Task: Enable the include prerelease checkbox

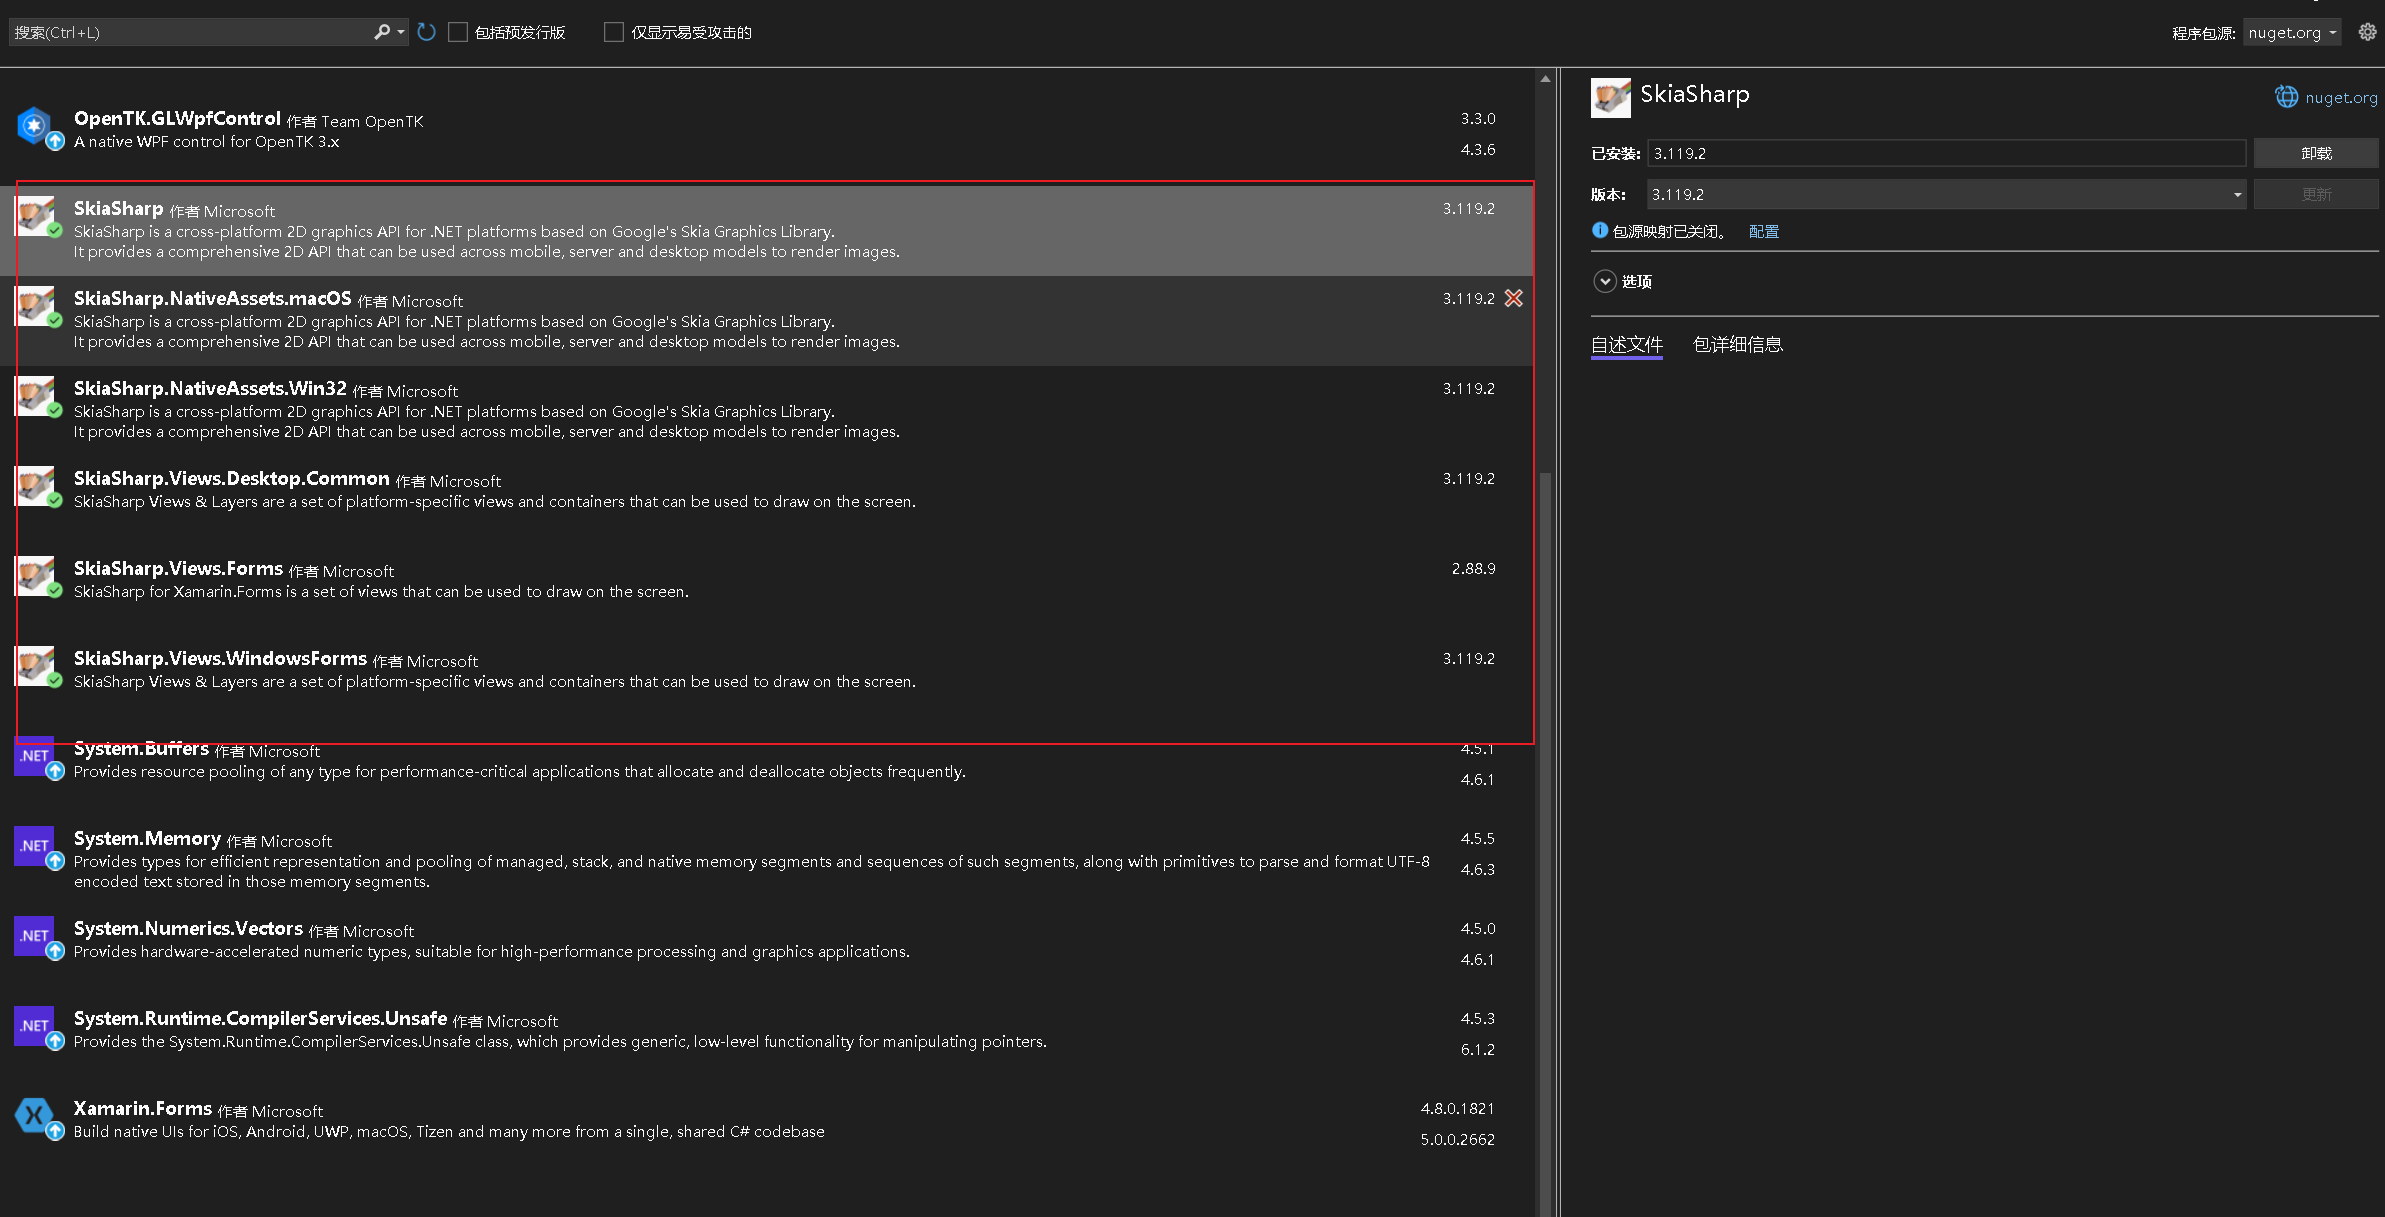Action: tap(458, 32)
